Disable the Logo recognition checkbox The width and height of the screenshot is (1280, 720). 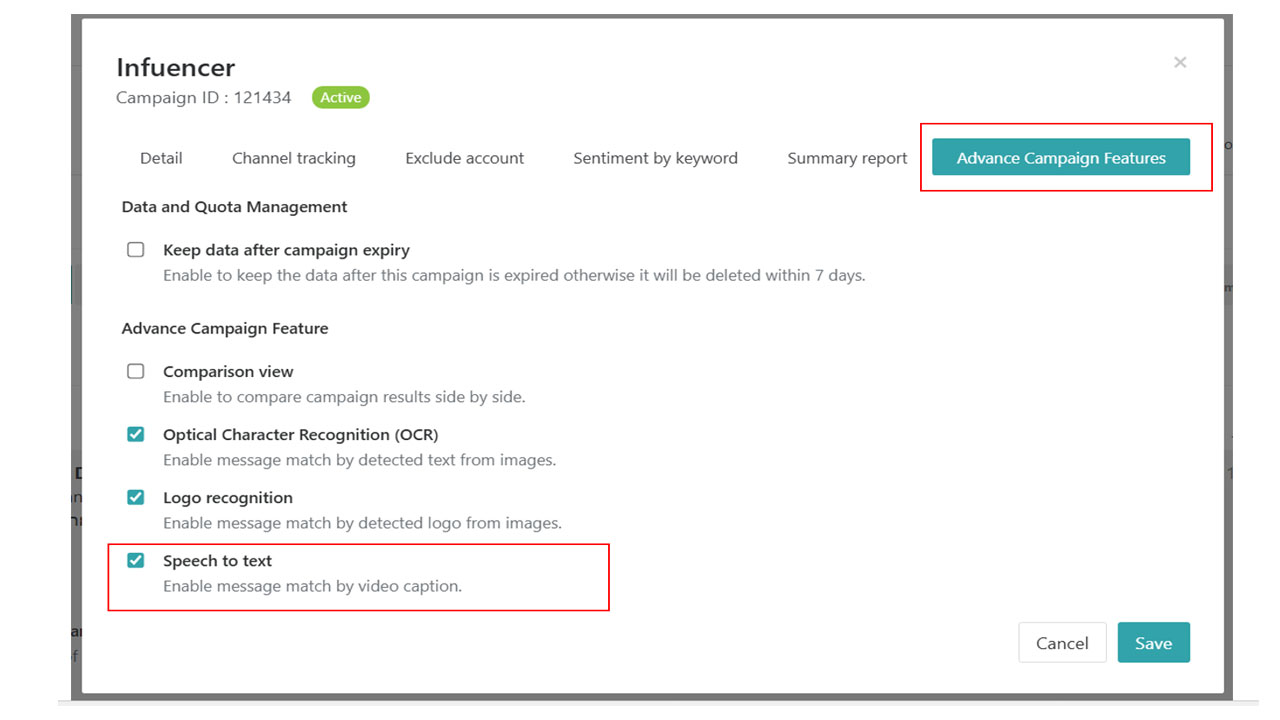(136, 497)
